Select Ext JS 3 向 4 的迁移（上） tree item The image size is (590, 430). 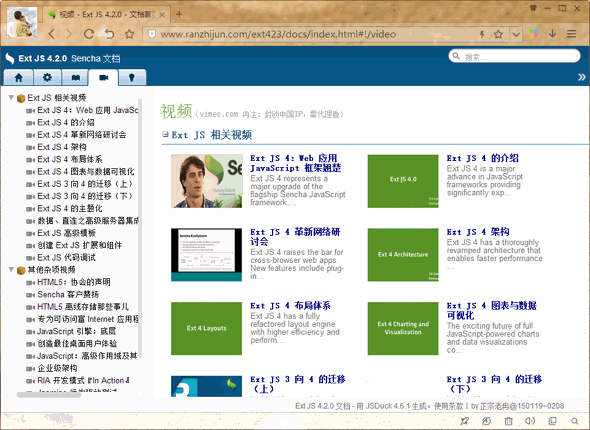85,184
